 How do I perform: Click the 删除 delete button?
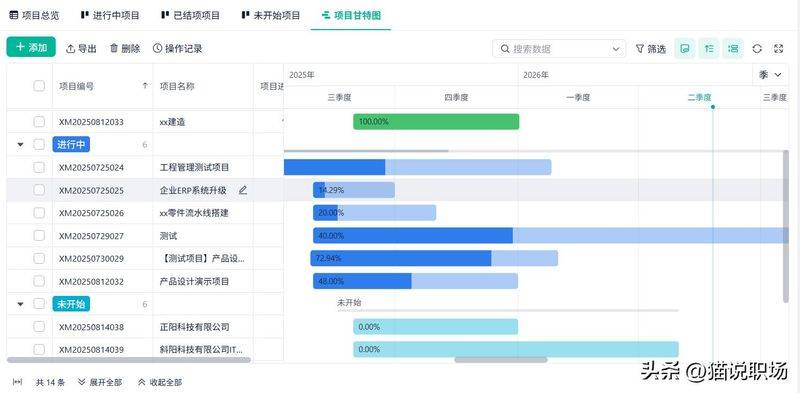click(x=125, y=48)
